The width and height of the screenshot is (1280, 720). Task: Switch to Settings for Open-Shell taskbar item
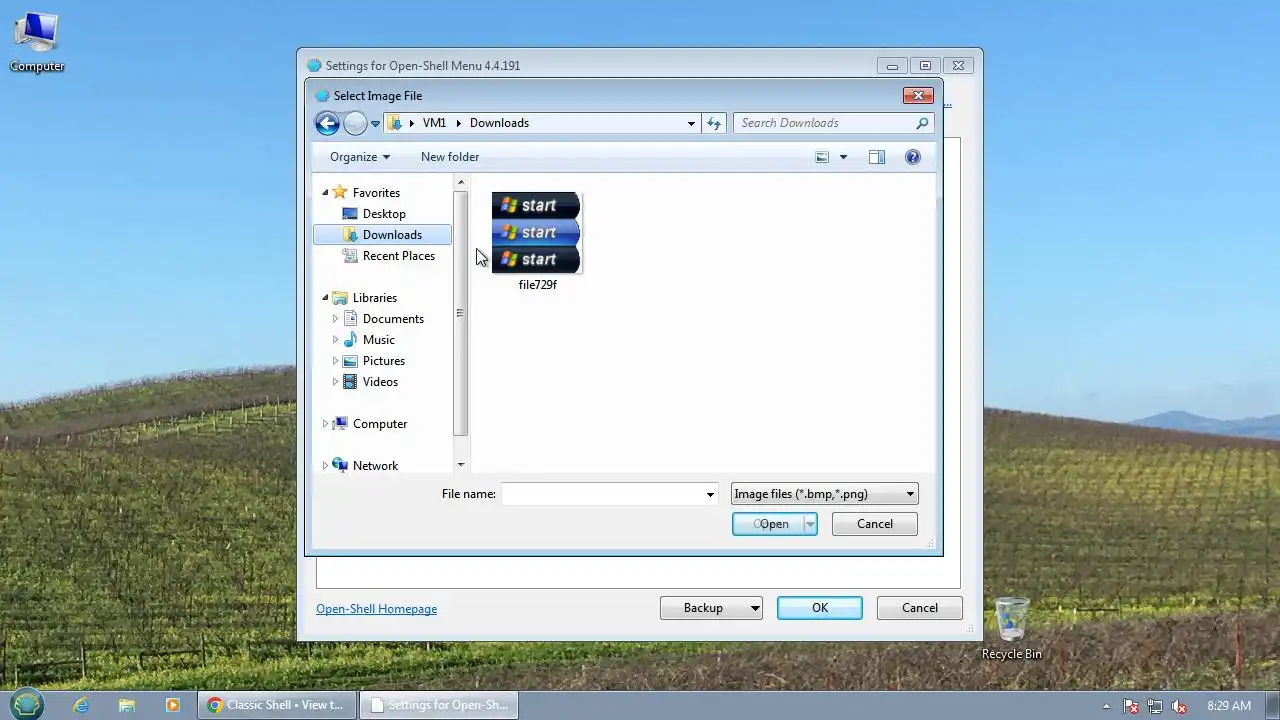(438, 705)
